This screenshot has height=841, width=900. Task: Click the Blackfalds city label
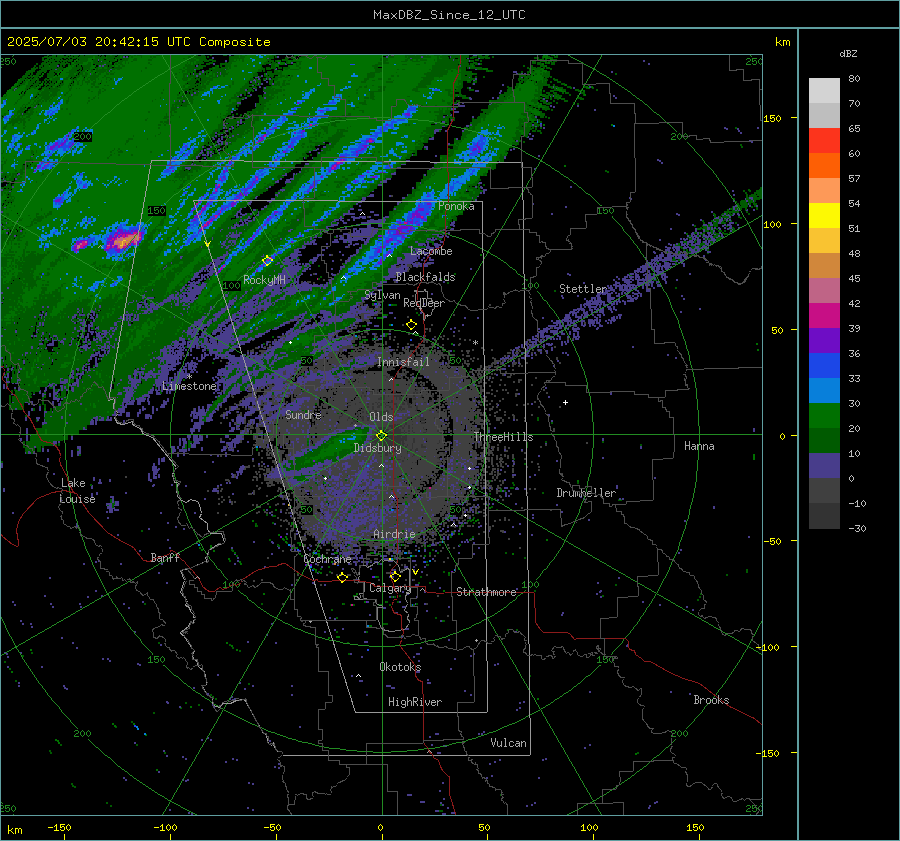pyautogui.click(x=425, y=277)
